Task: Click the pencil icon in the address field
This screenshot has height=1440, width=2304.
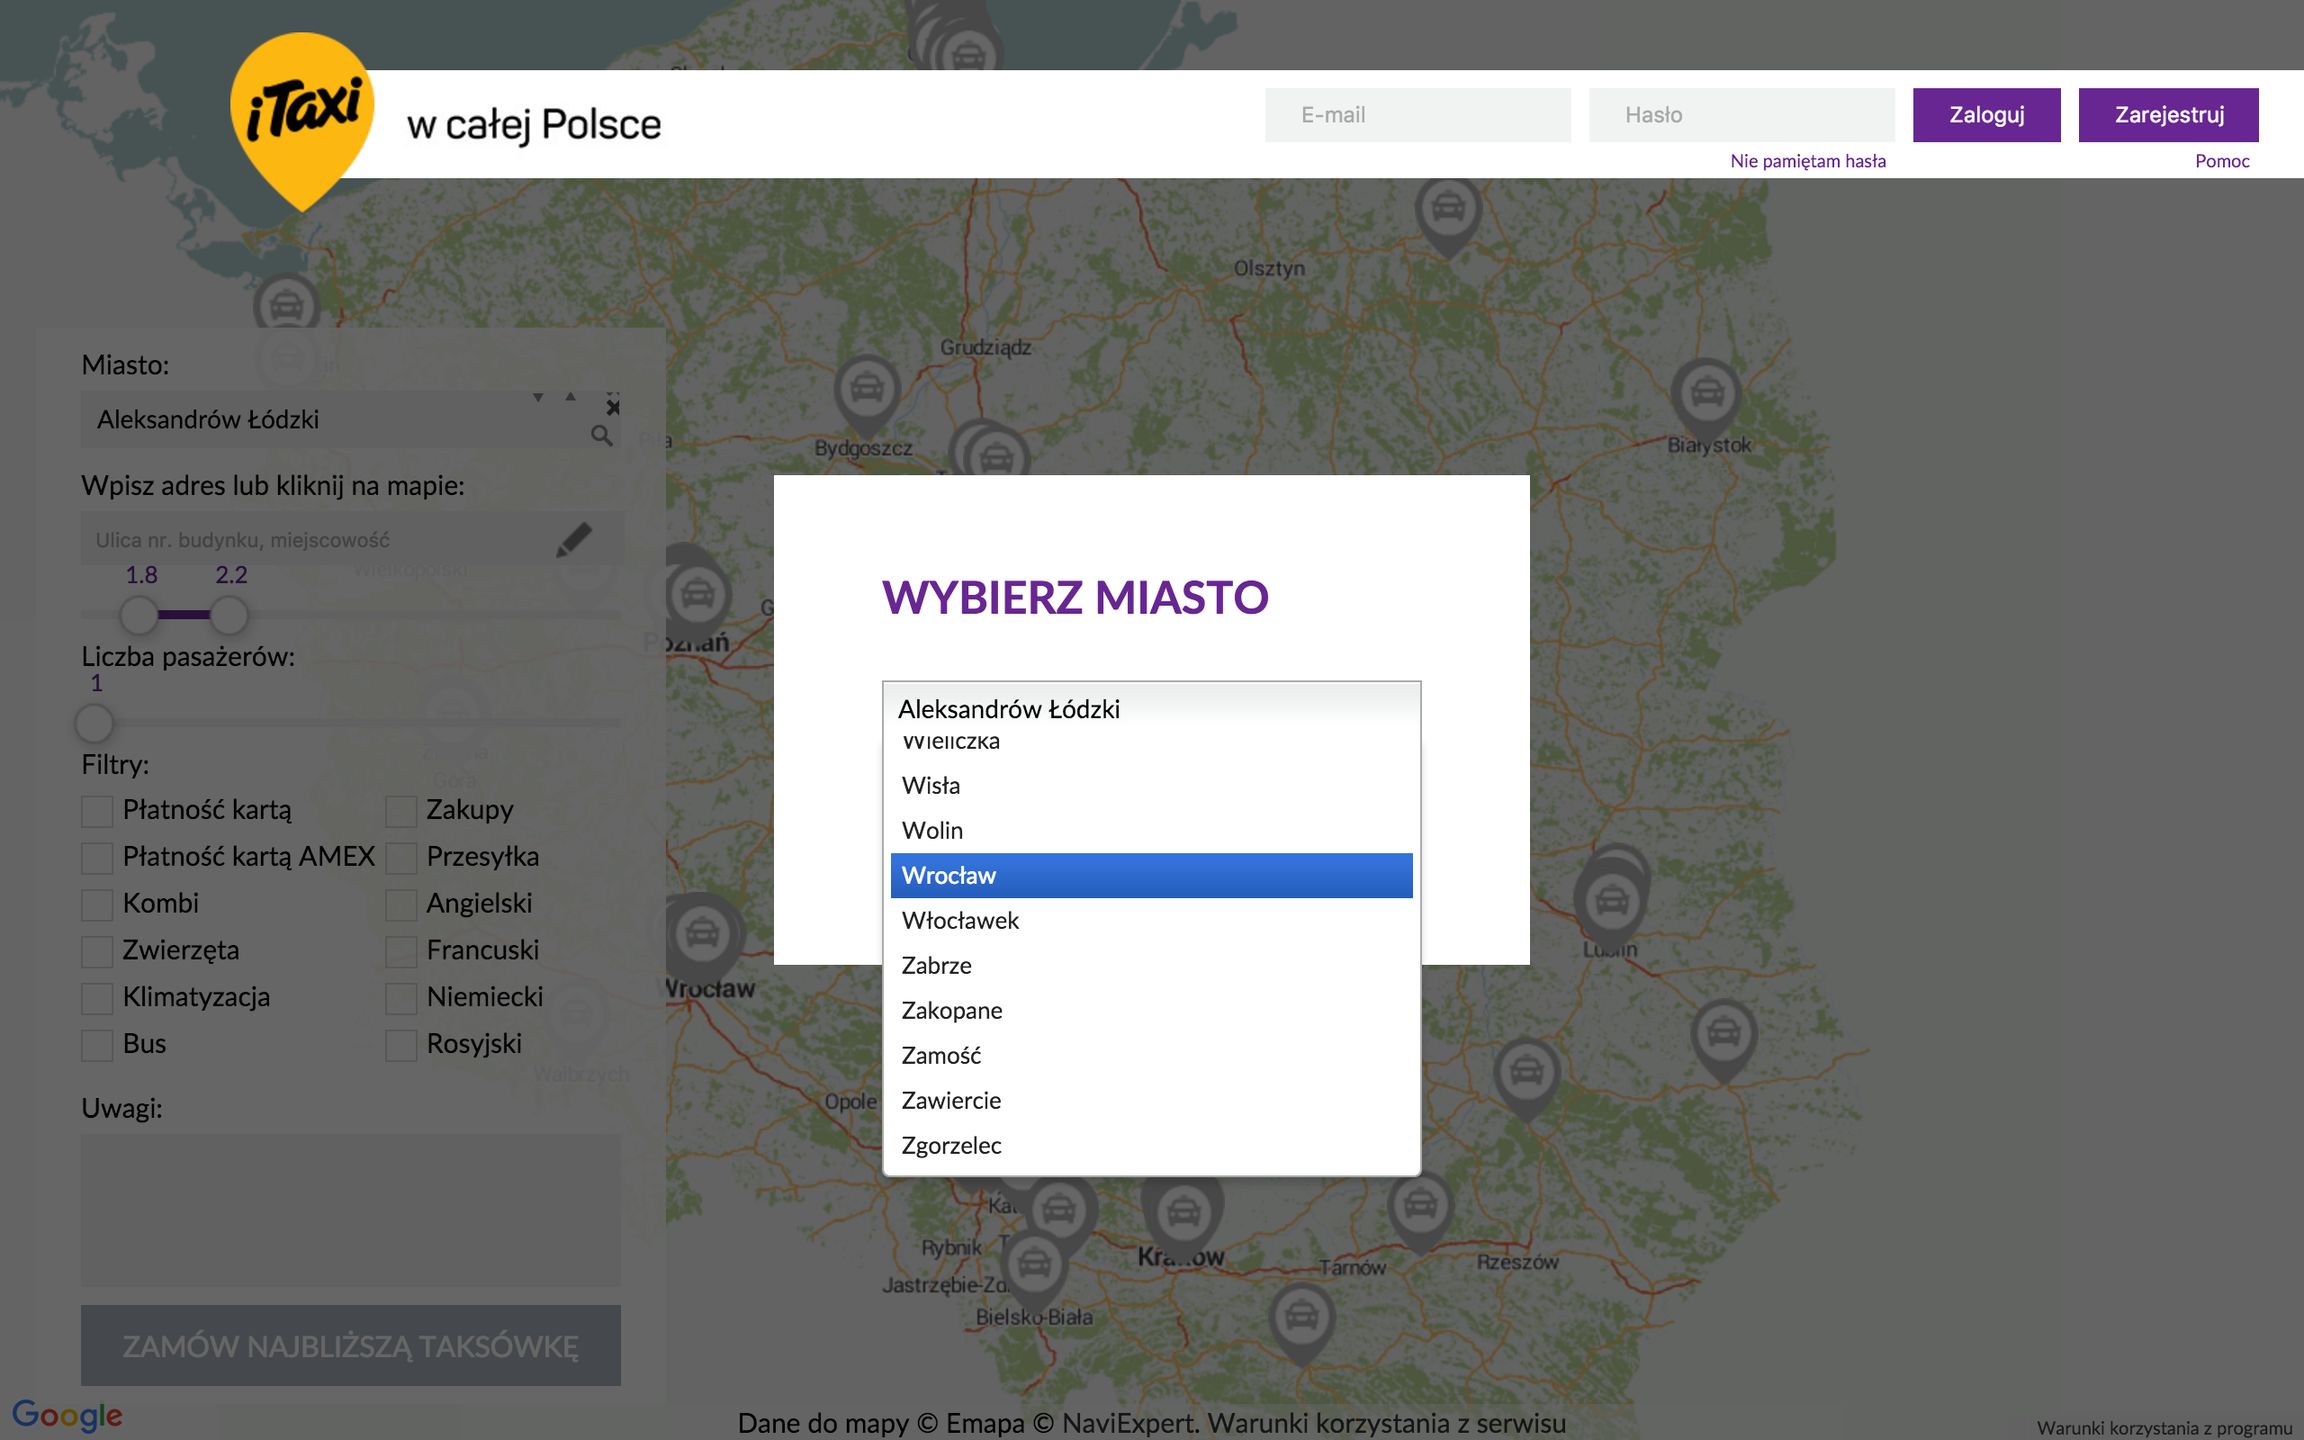Action: [x=574, y=539]
